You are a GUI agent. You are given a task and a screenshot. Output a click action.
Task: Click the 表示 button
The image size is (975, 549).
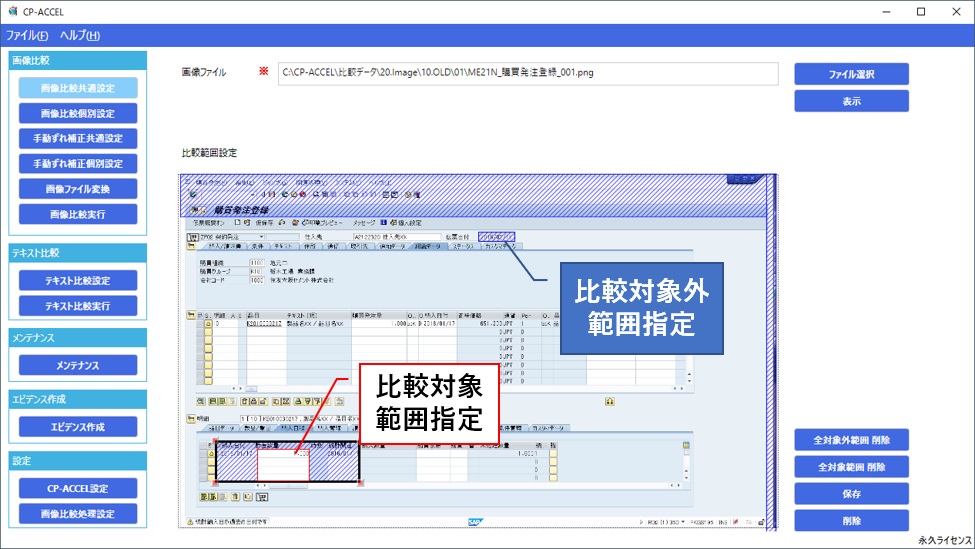click(851, 101)
